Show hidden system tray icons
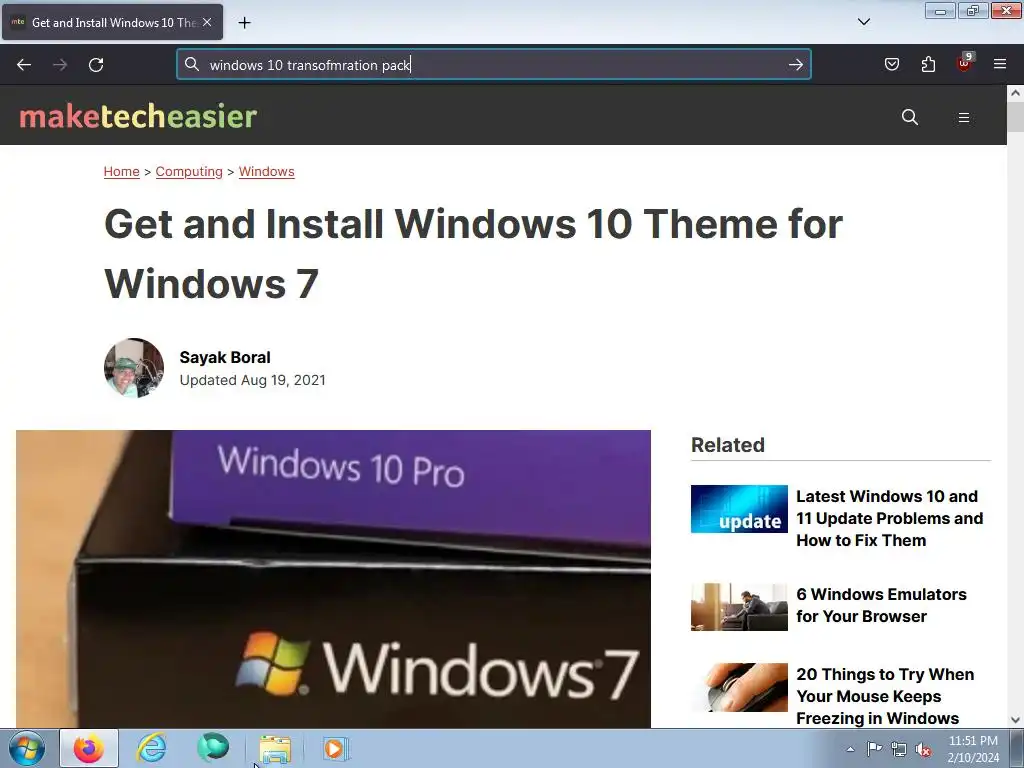Image resolution: width=1024 pixels, height=768 pixels. click(x=850, y=749)
